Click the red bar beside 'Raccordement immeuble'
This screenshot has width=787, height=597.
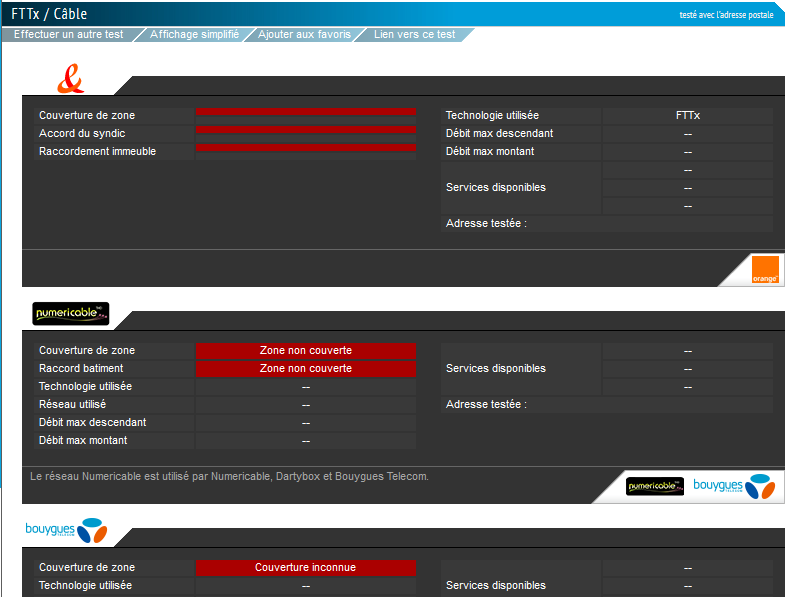click(305, 148)
